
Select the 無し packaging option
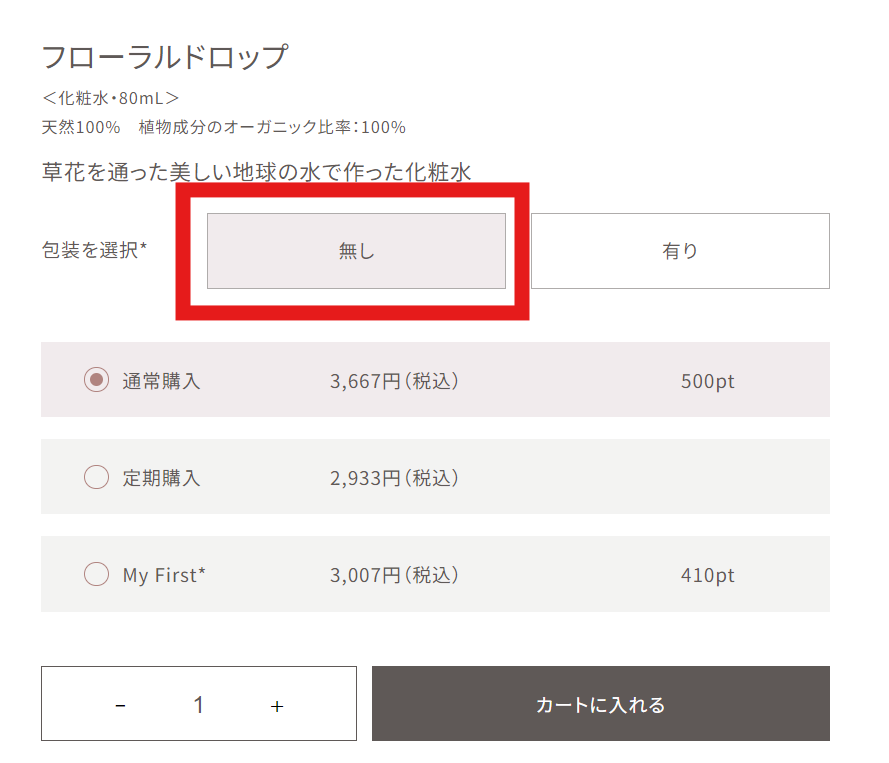pos(356,251)
